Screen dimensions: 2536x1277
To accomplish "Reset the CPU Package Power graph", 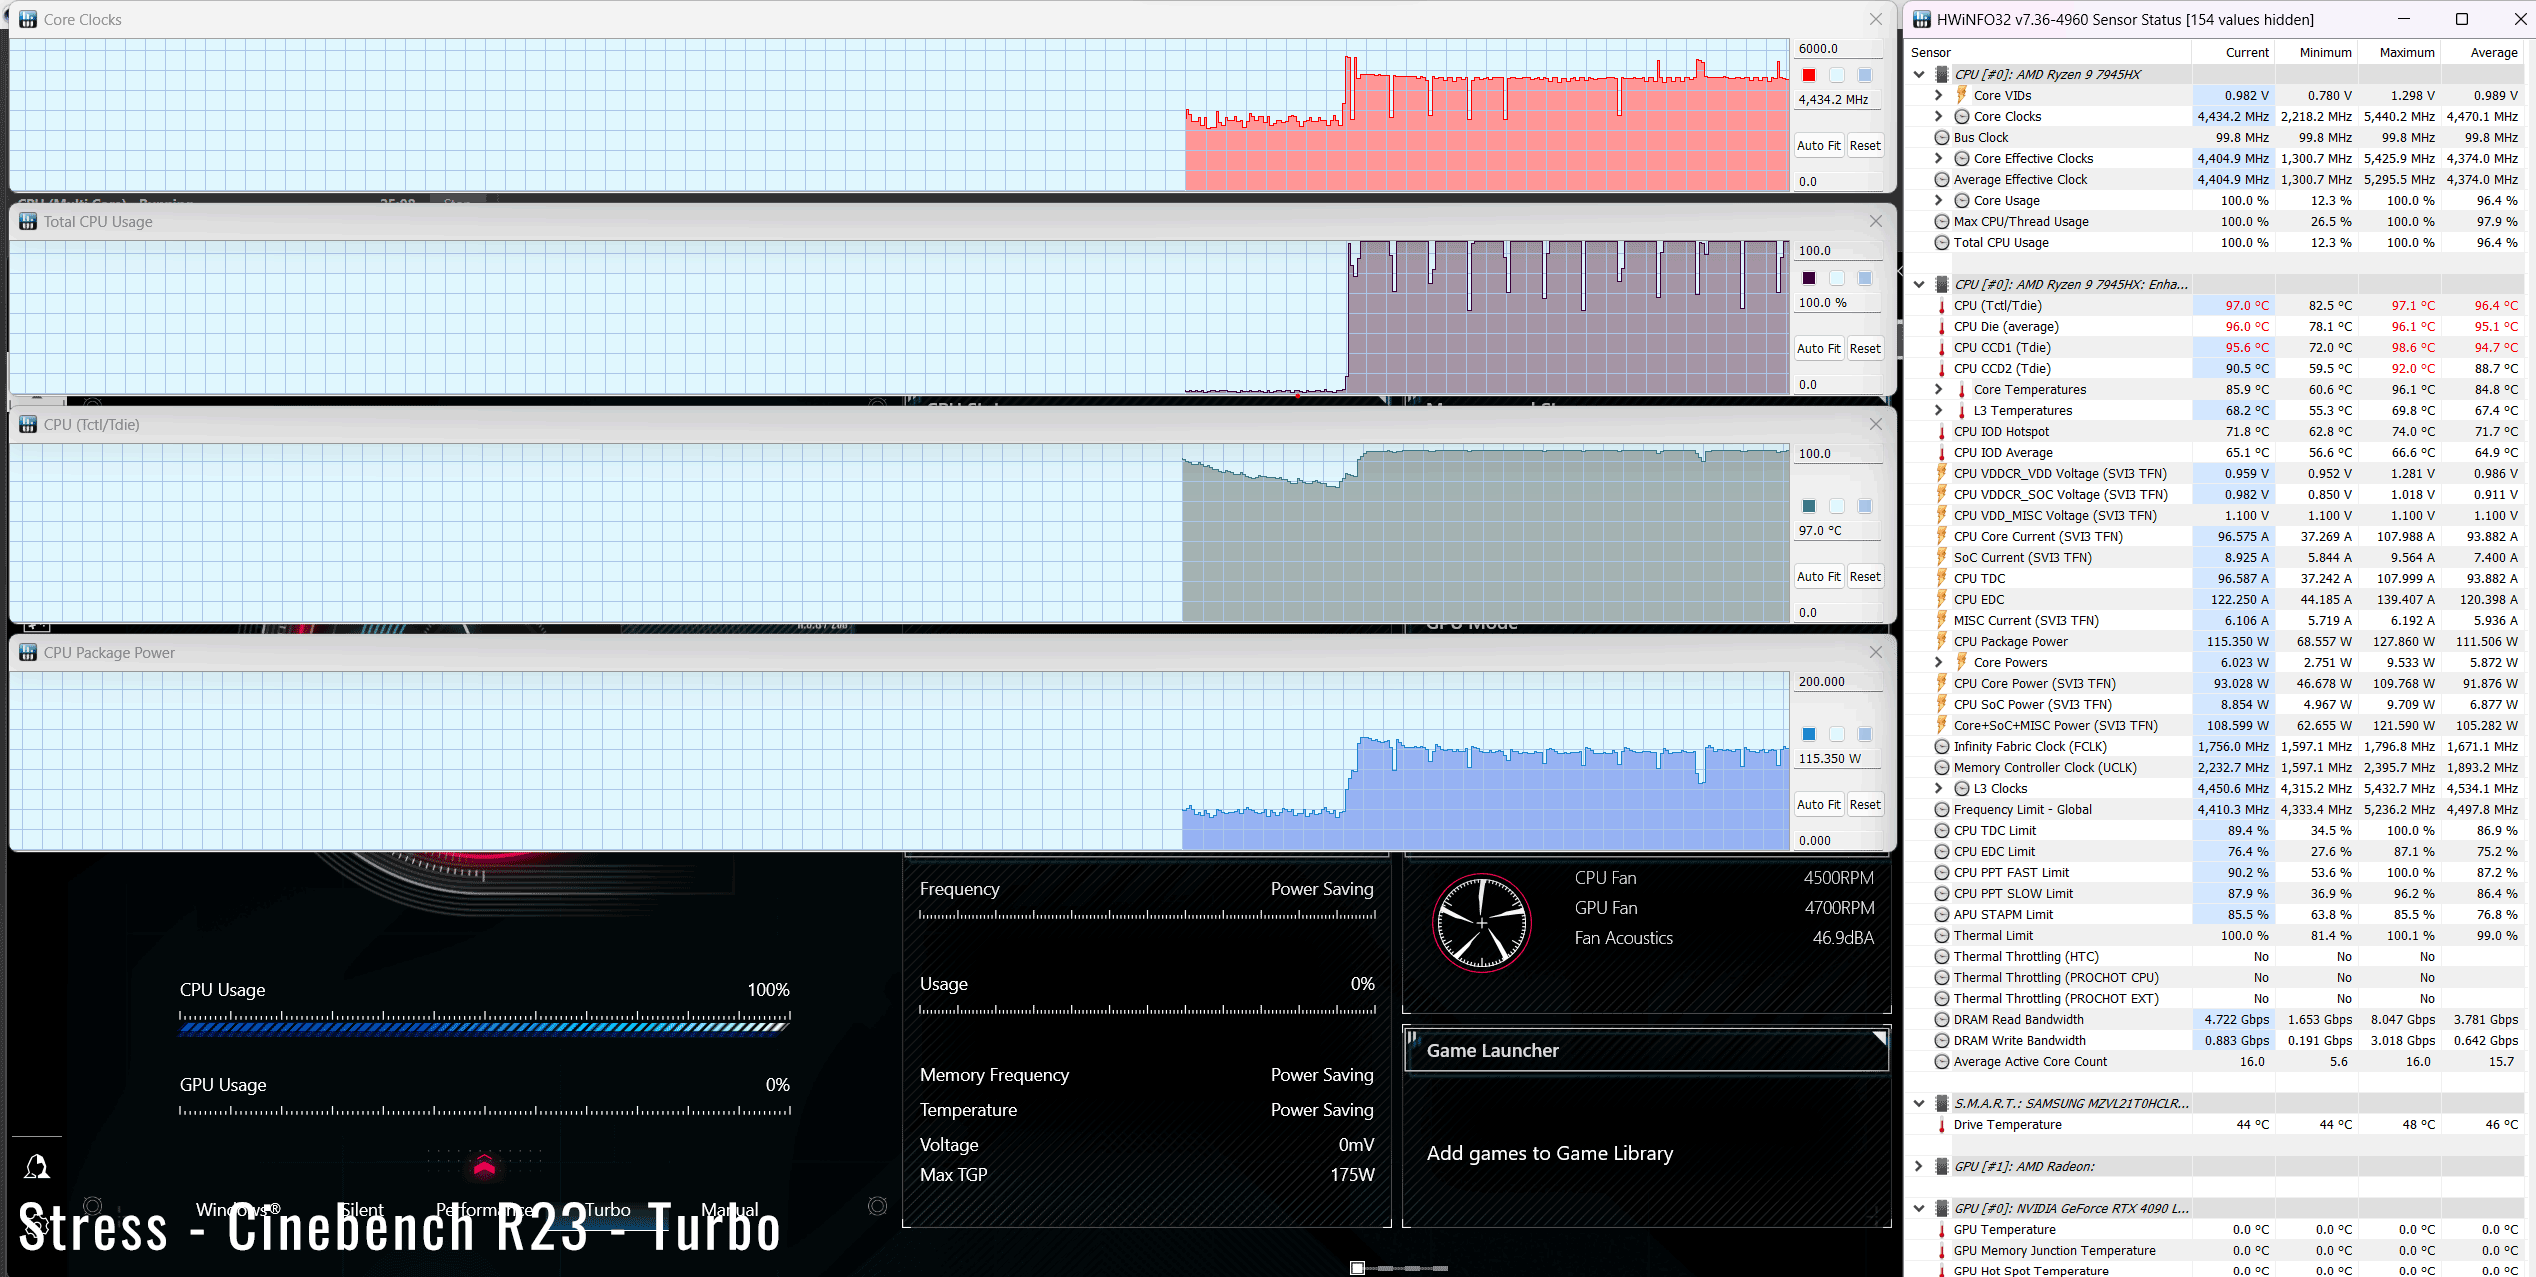I will [1864, 804].
